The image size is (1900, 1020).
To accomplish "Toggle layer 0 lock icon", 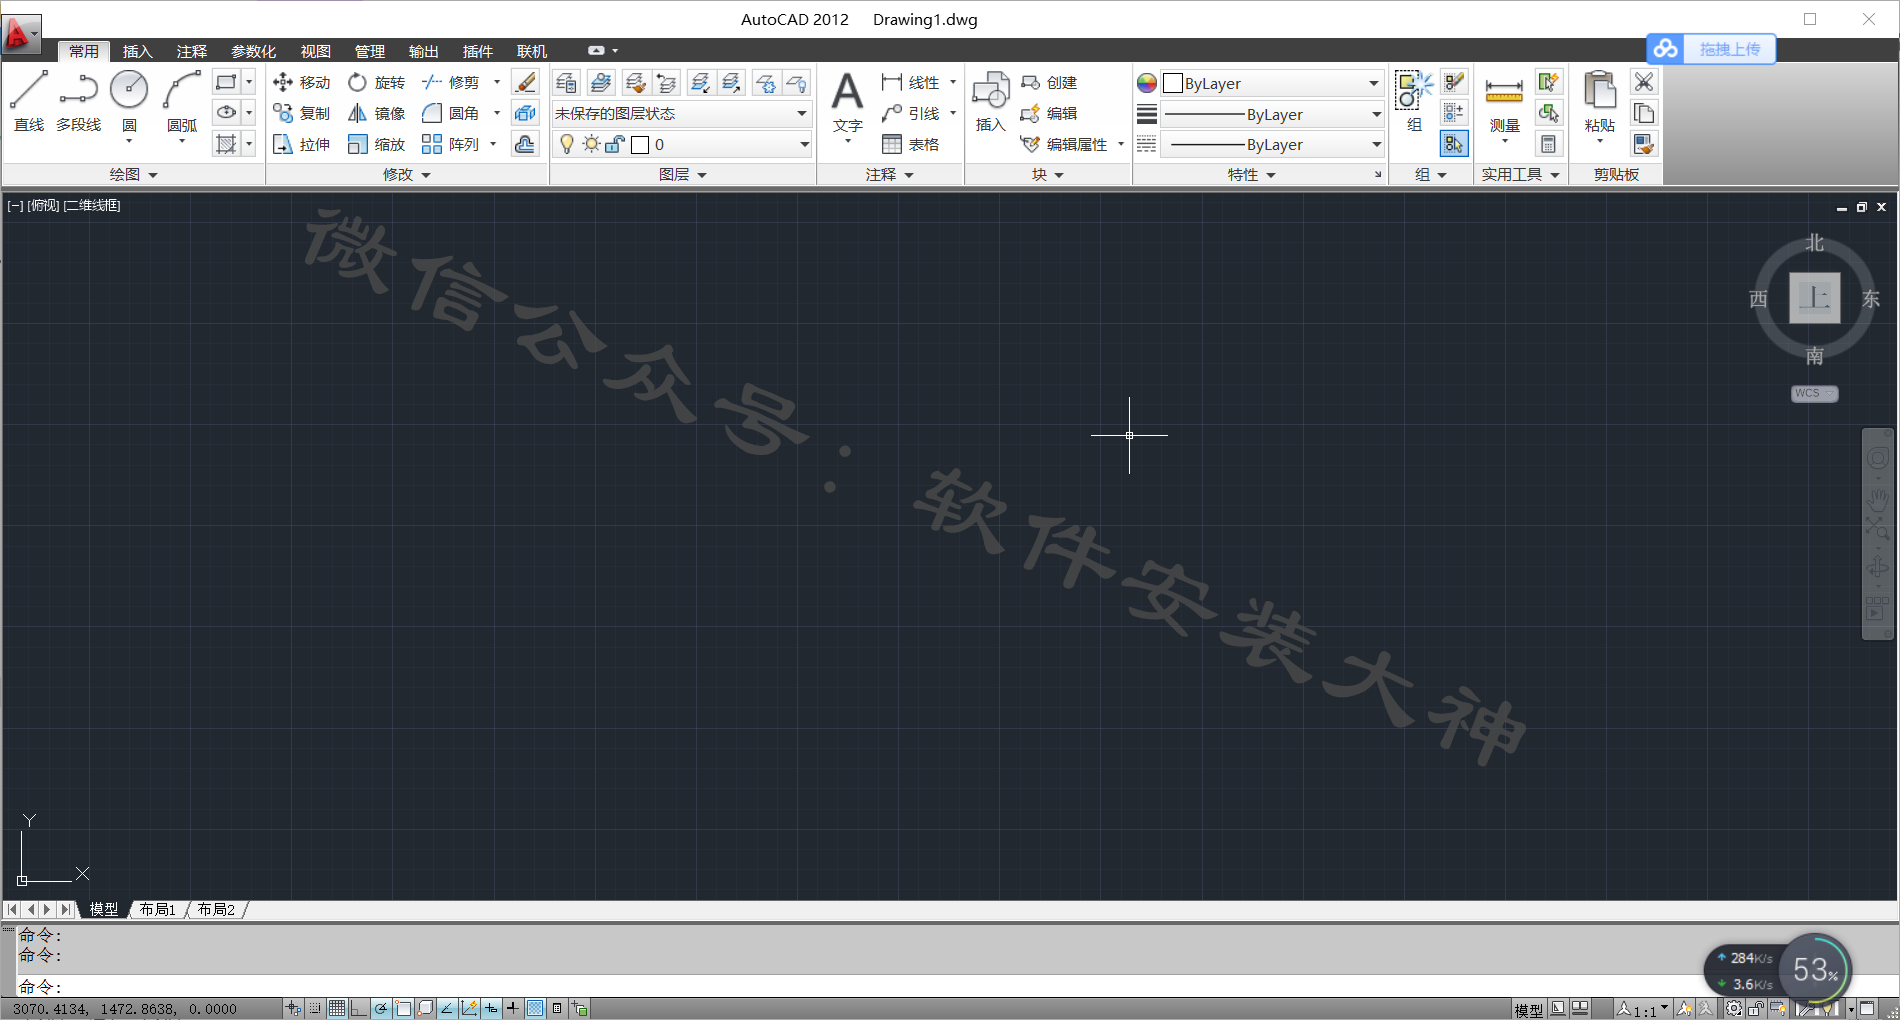I will click(615, 144).
